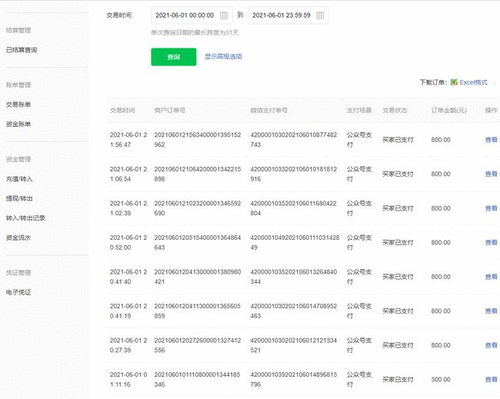Select merchant order number ending 1365605859
500x399 pixels.
197,311
